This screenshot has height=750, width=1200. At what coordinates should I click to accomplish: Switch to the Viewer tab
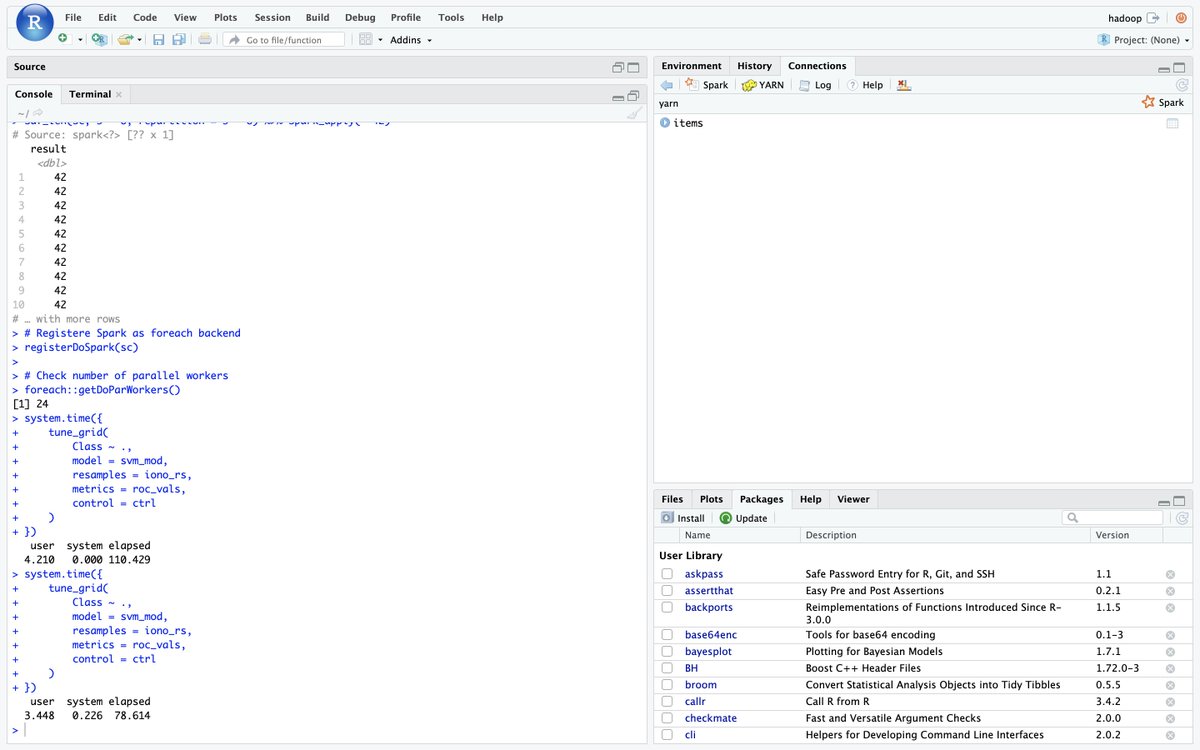click(853, 499)
